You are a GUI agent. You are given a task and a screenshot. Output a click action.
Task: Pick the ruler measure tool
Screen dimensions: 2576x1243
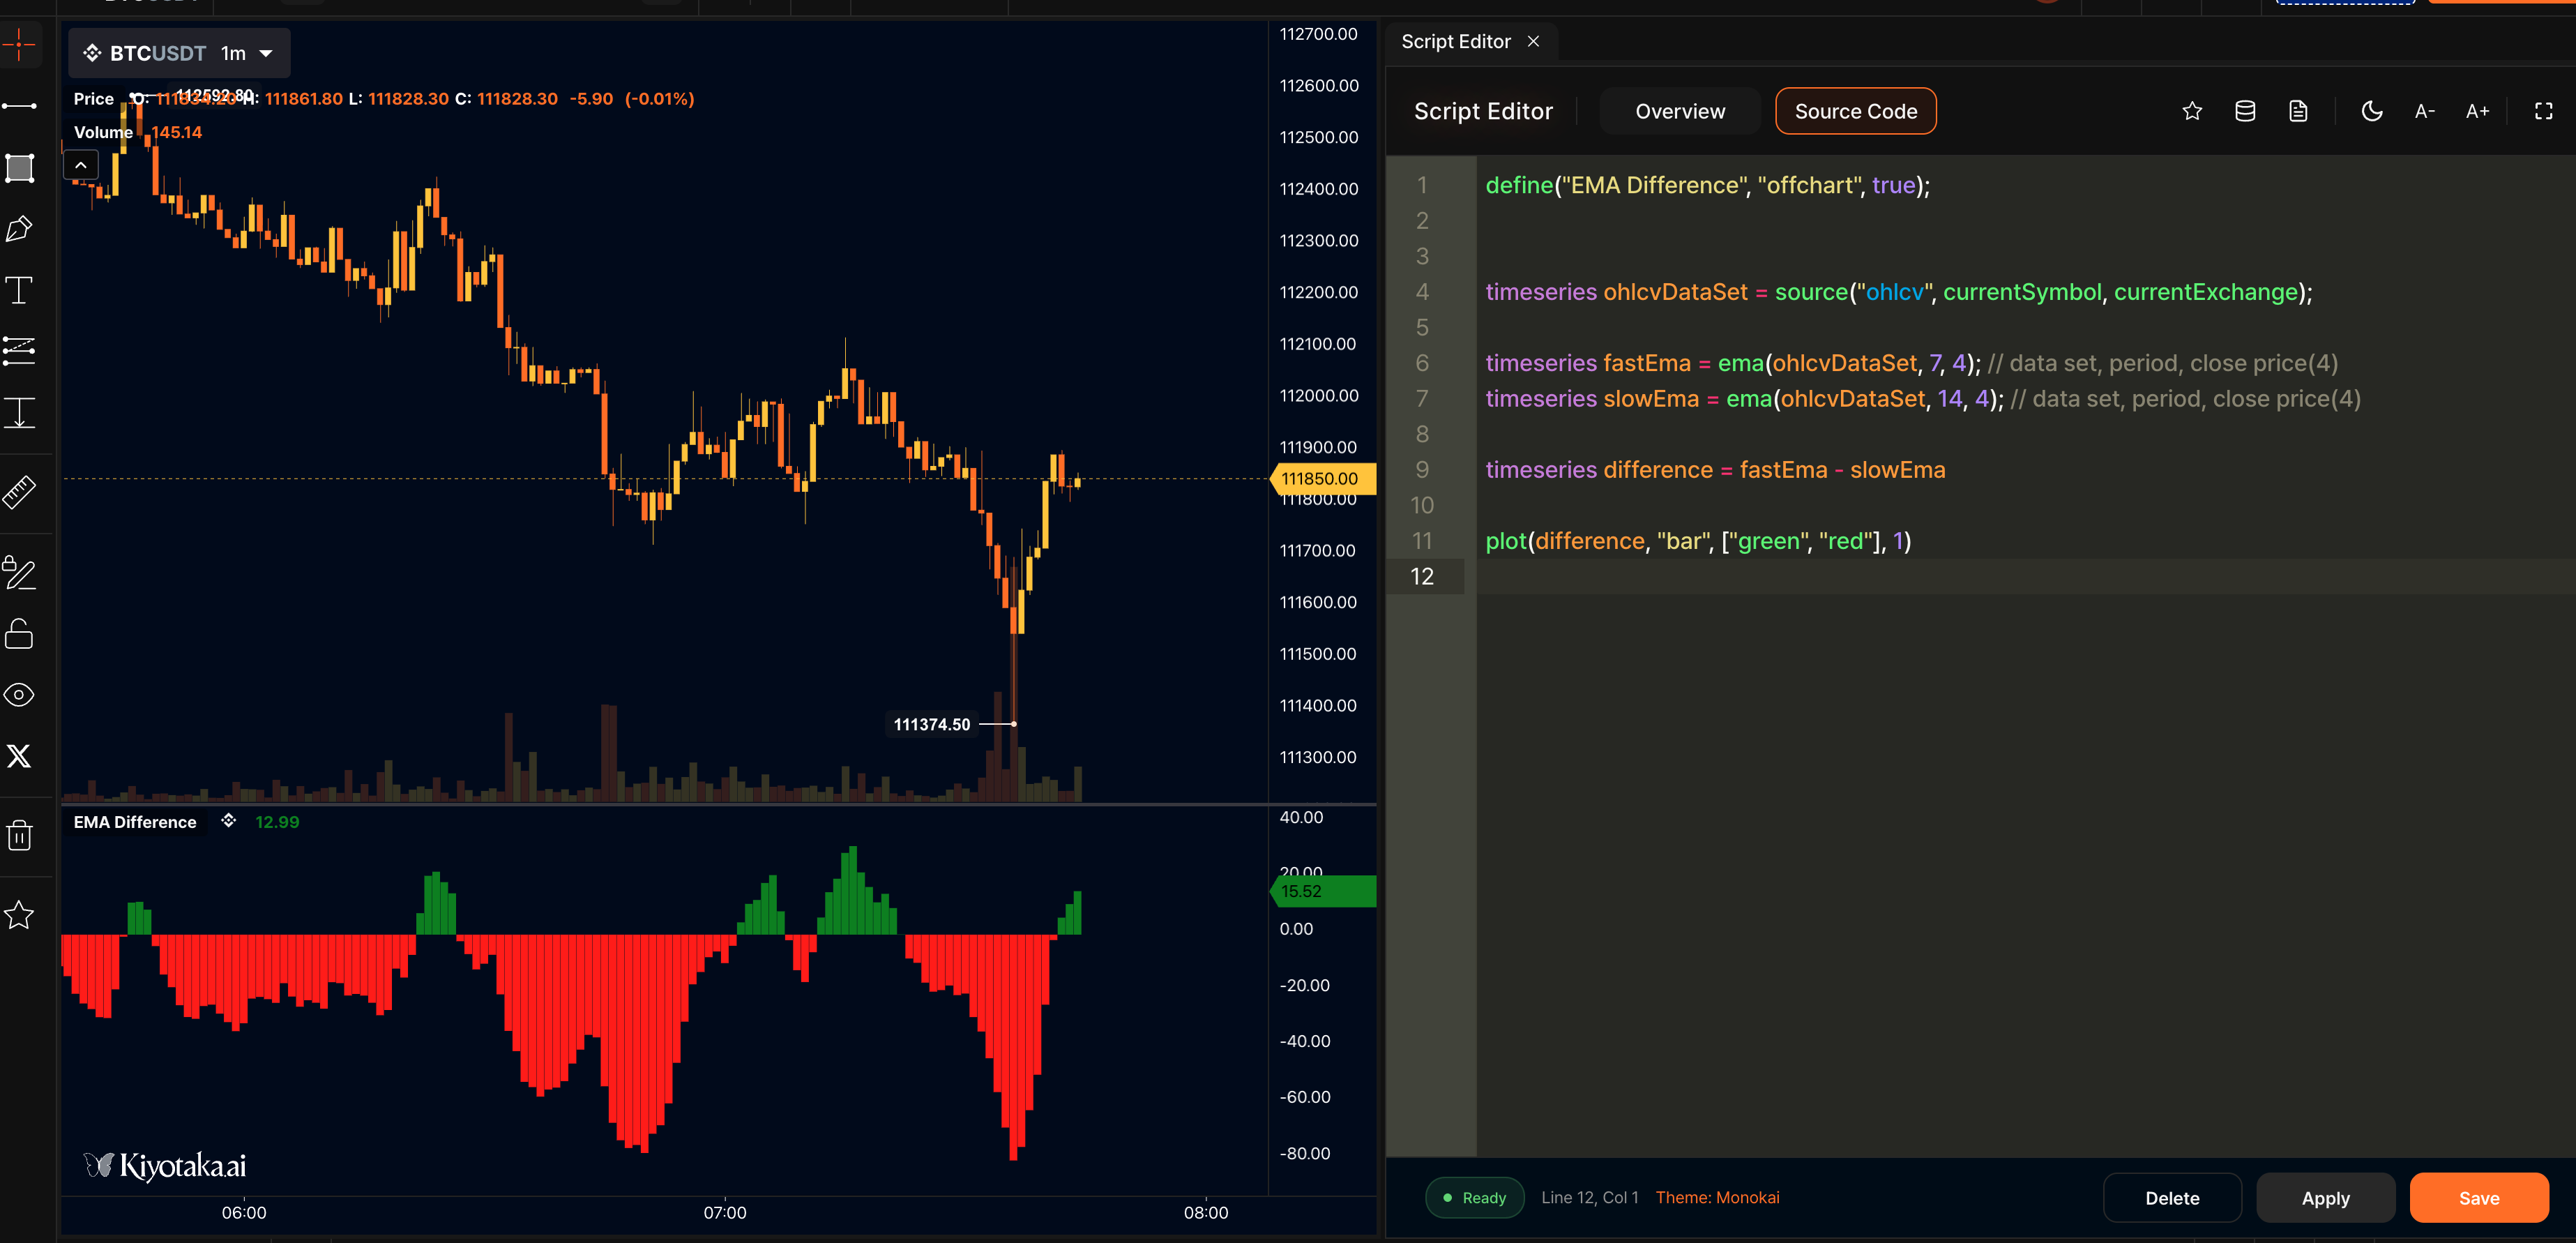pyautogui.click(x=19, y=492)
